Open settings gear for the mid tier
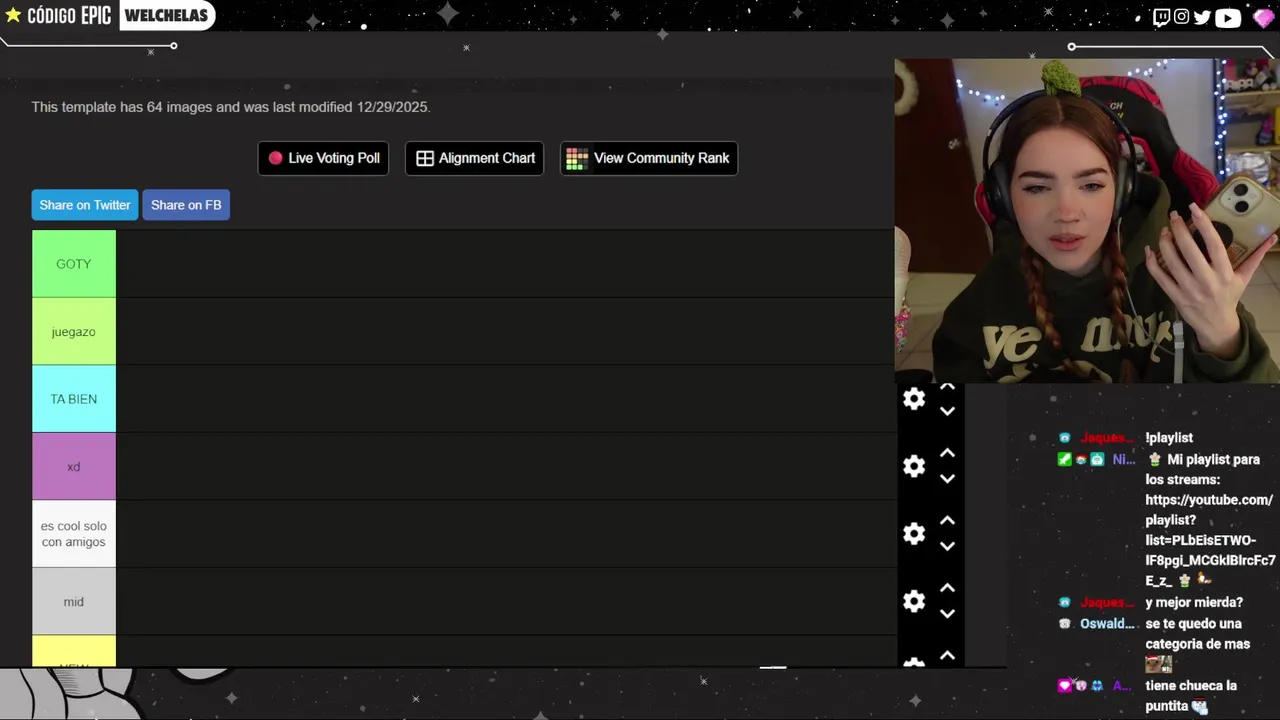The height and width of the screenshot is (720, 1280). click(914, 601)
